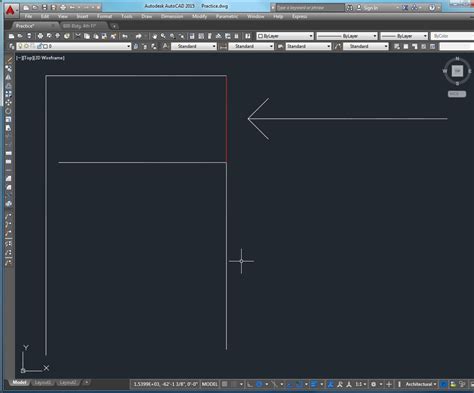Click the Autodesk Exchange X icon
474x393 pixels.
[x=406, y=7]
